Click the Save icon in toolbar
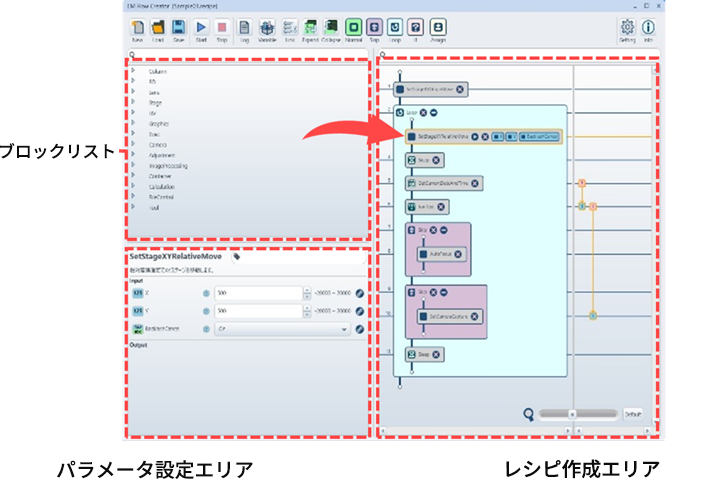 pyautogui.click(x=178, y=30)
